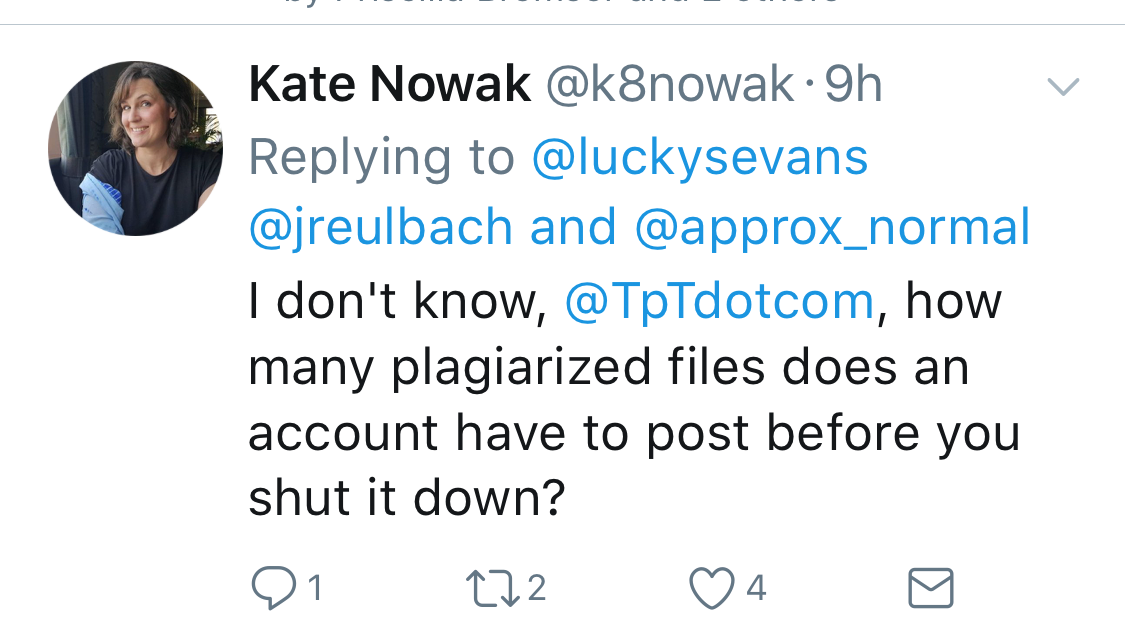Click the reply count number 1
The image size is (1125, 638).
(315, 588)
